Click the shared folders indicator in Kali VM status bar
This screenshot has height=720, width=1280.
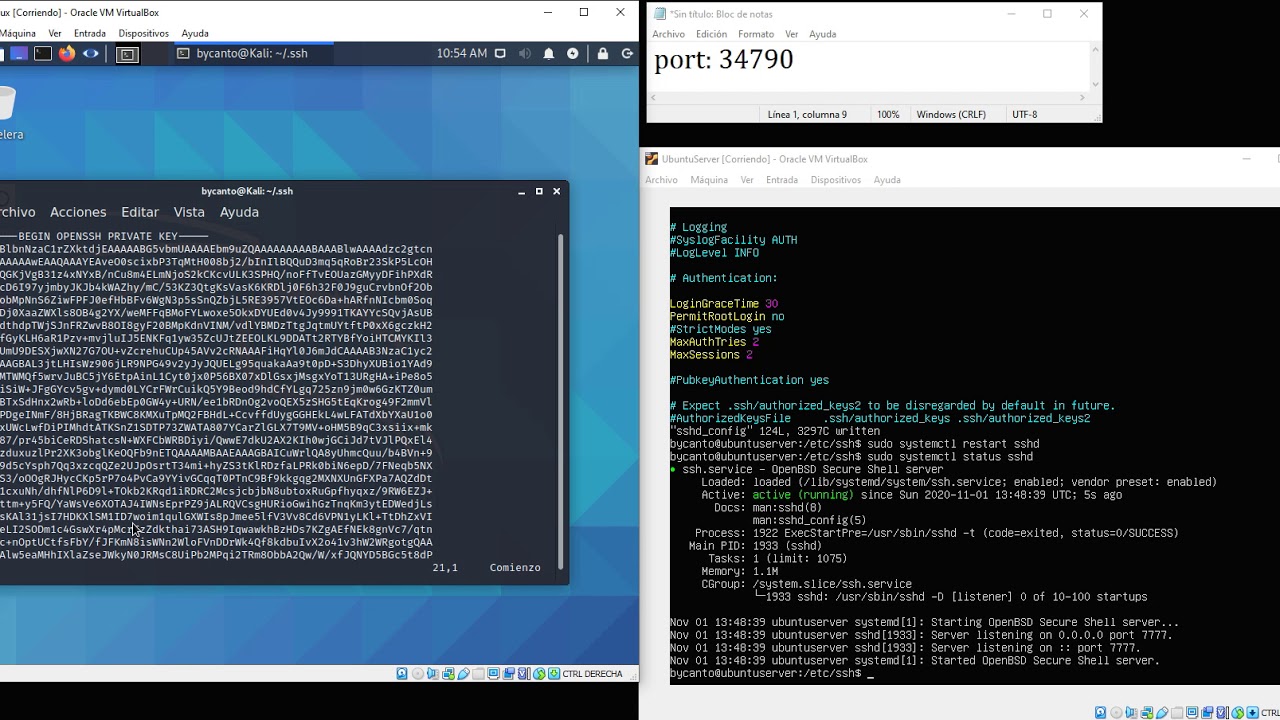click(x=479, y=674)
